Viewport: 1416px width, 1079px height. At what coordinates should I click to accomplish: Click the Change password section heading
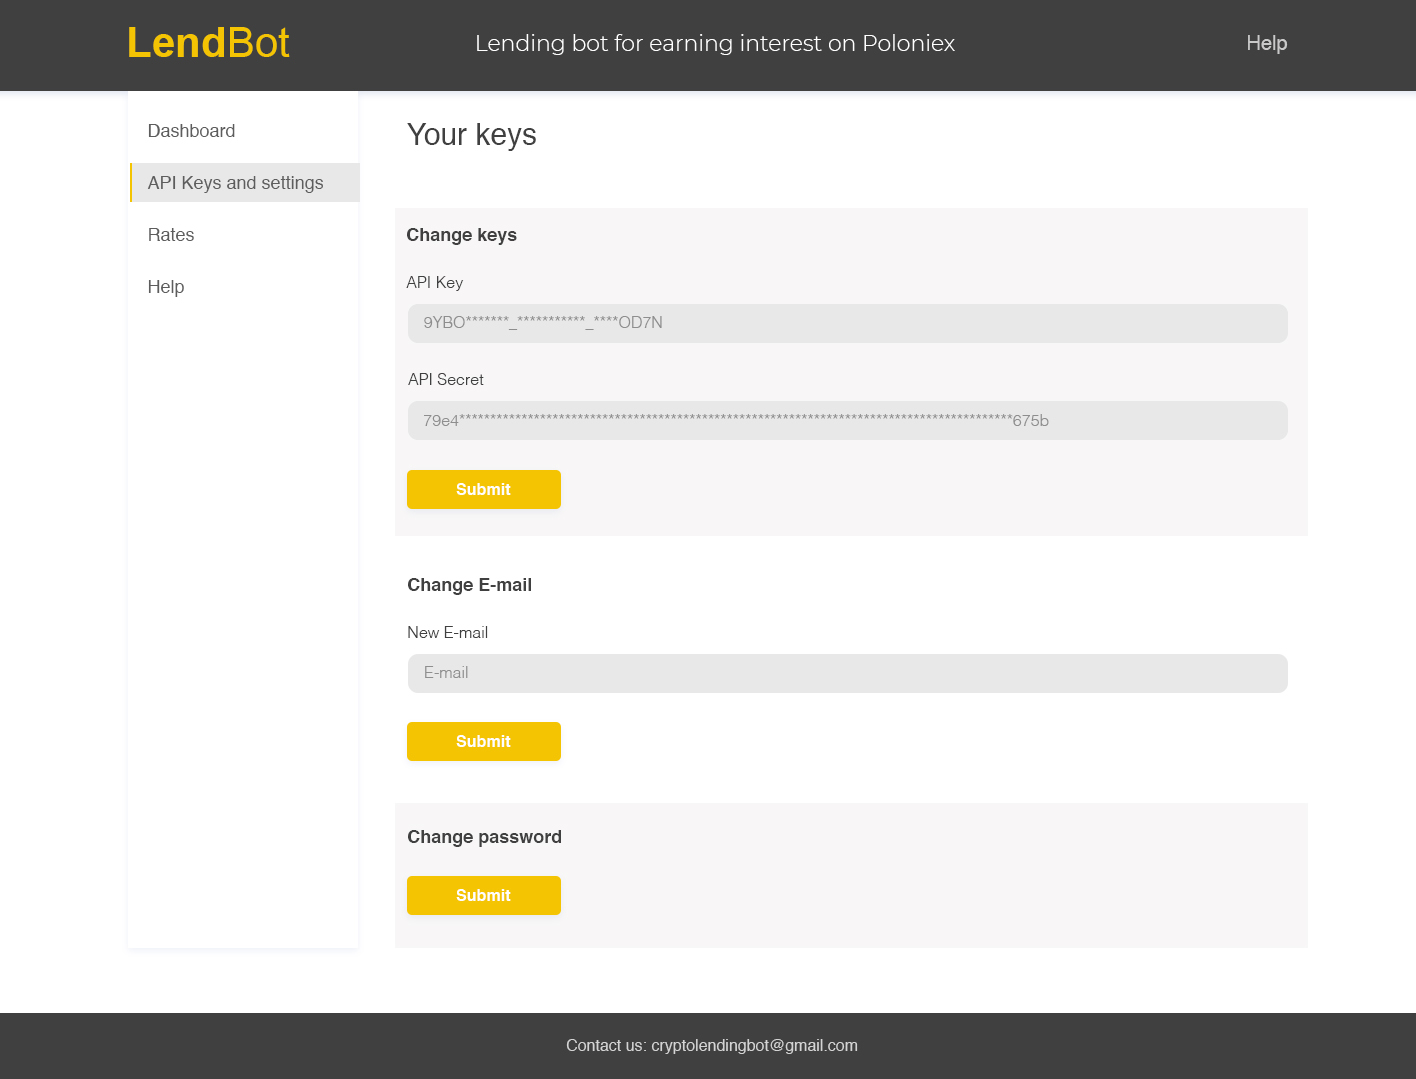484,837
